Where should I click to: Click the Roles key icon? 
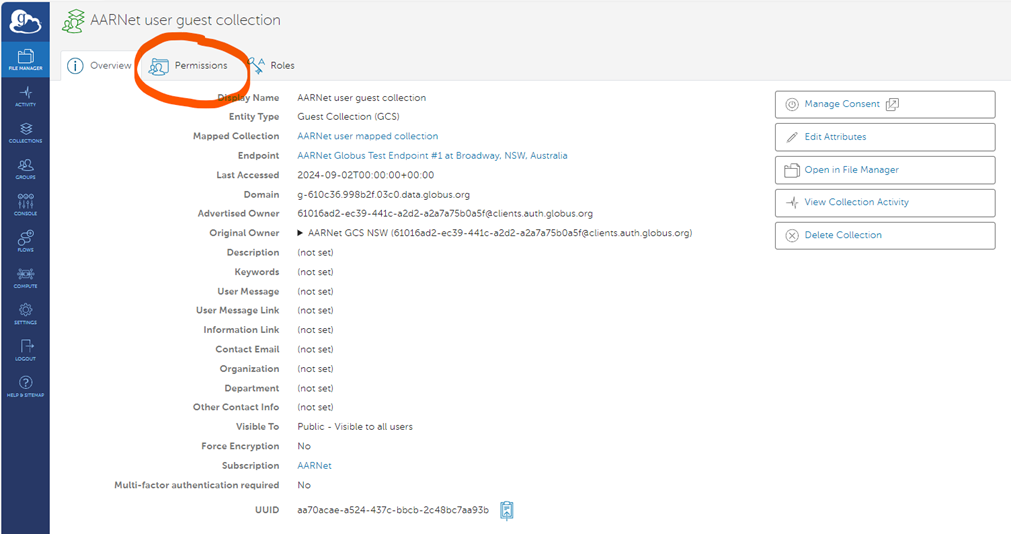click(x=256, y=65)
